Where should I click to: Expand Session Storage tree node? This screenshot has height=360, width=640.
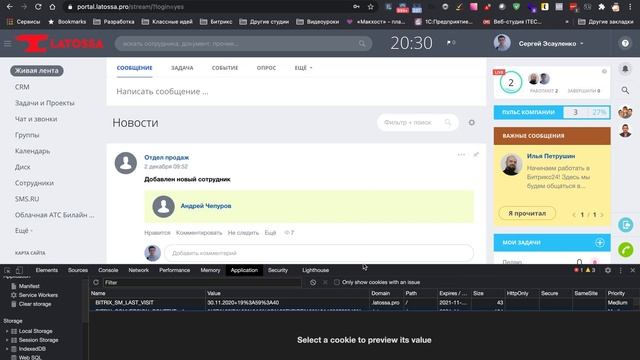pyautogui.click(x=7, y=340)
